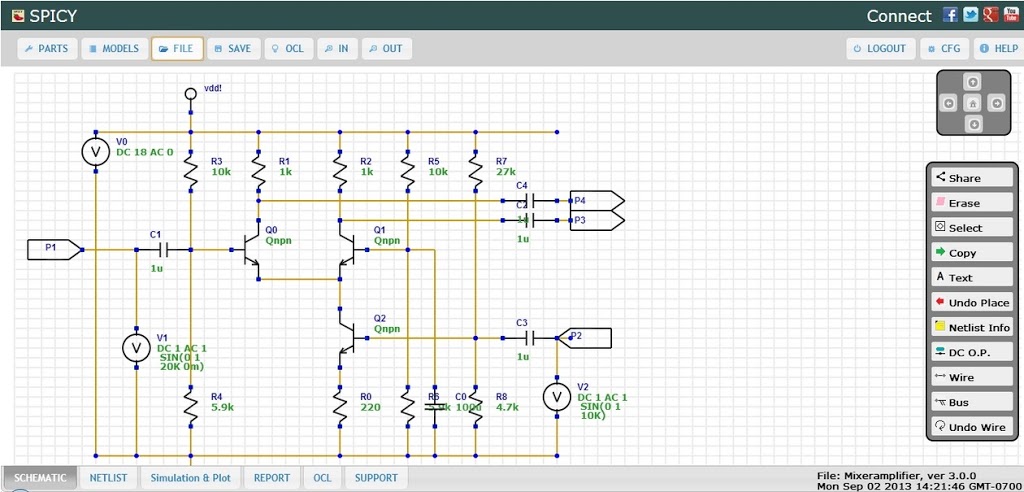Open the Simulation & Plot tab
Image resolution: width=1024 pixels, height=492 pixels.
click(x=190, y=478)
